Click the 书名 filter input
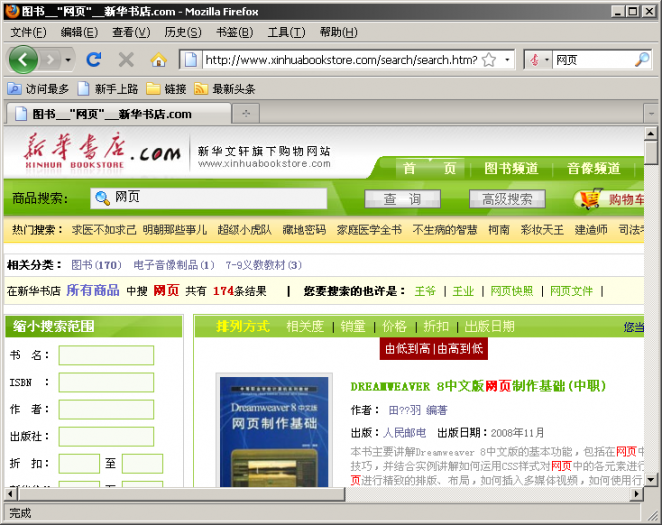The height and width of the screenshot is (525, 662). point(106,355)
